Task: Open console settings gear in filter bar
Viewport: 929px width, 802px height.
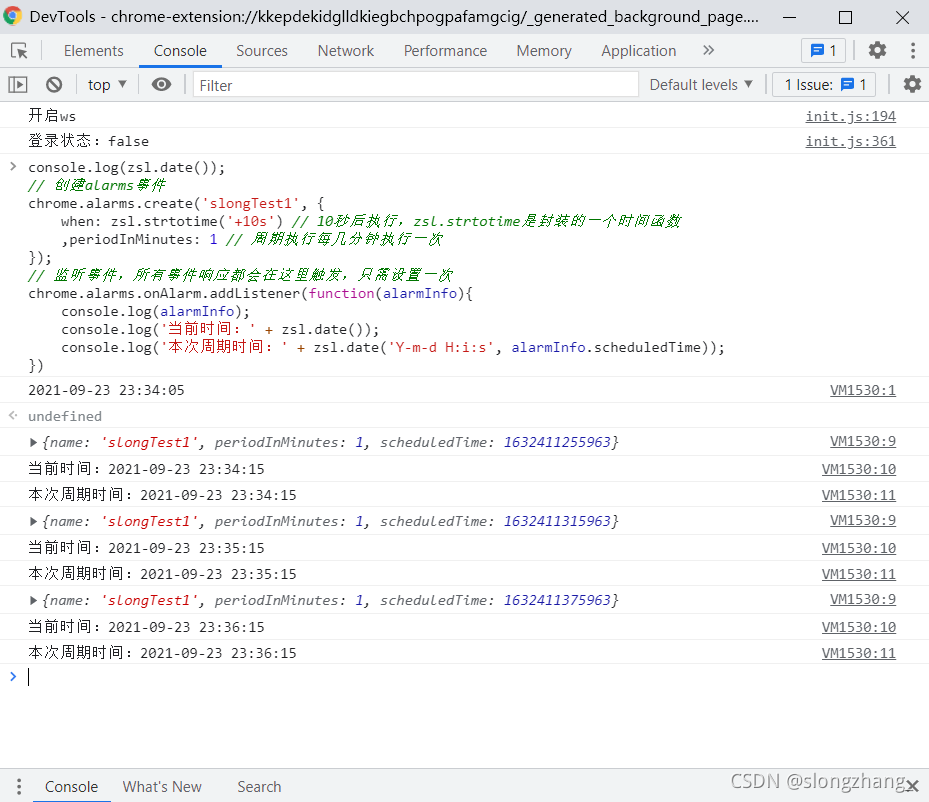Action: point(912,85)
